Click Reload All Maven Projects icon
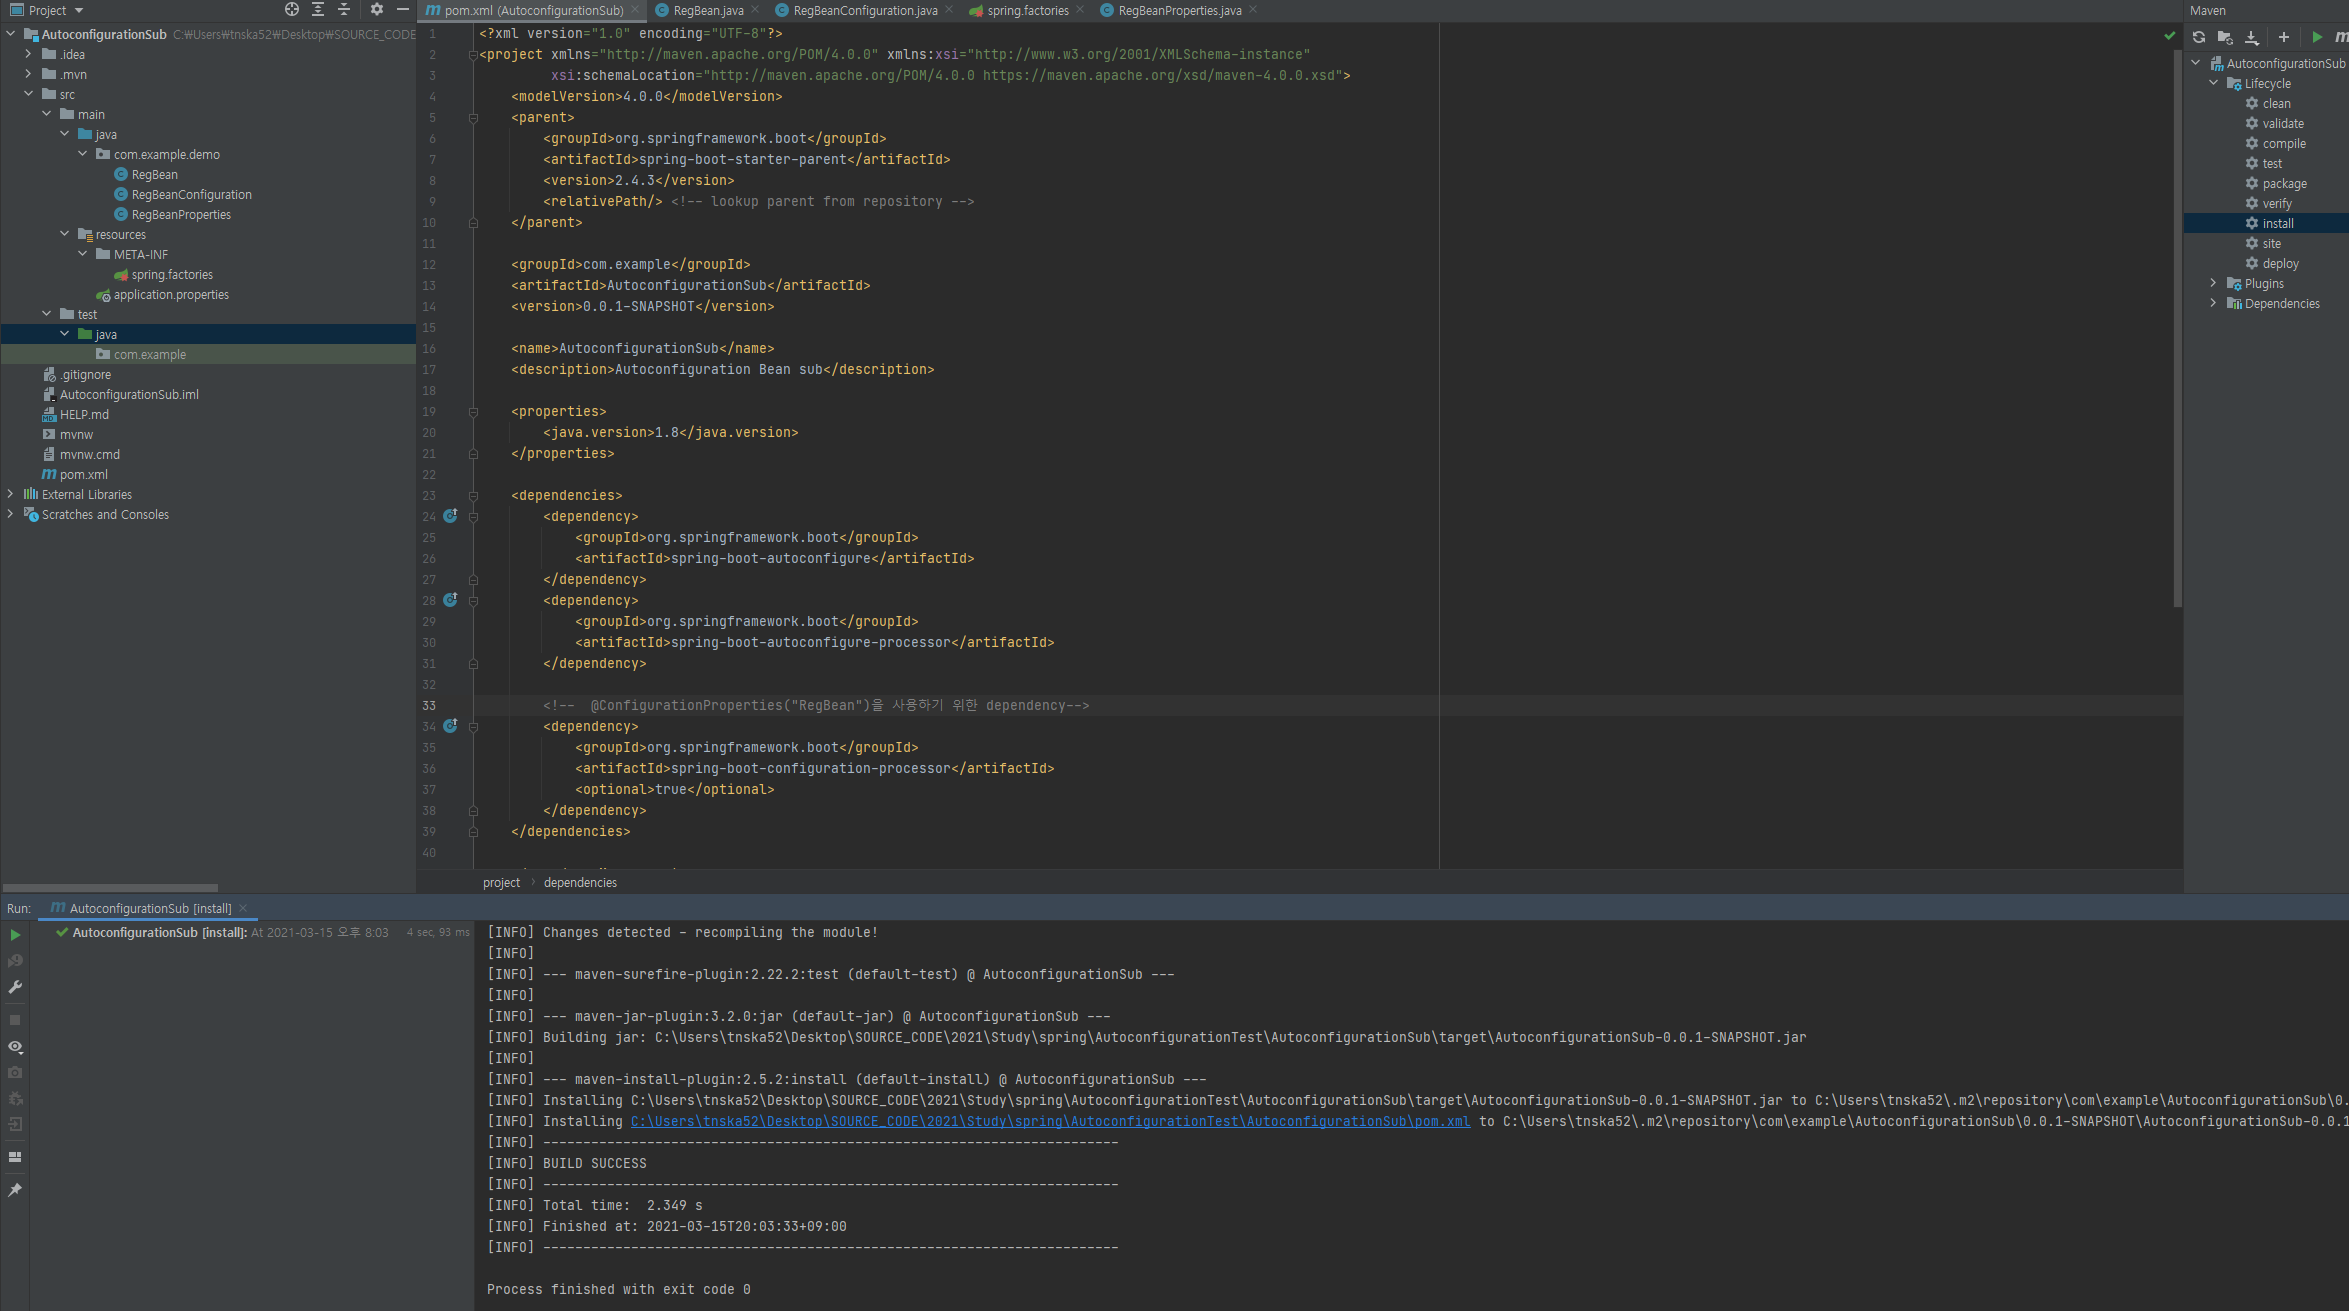2349x1311 pixels. click(x=2199, y=37)
